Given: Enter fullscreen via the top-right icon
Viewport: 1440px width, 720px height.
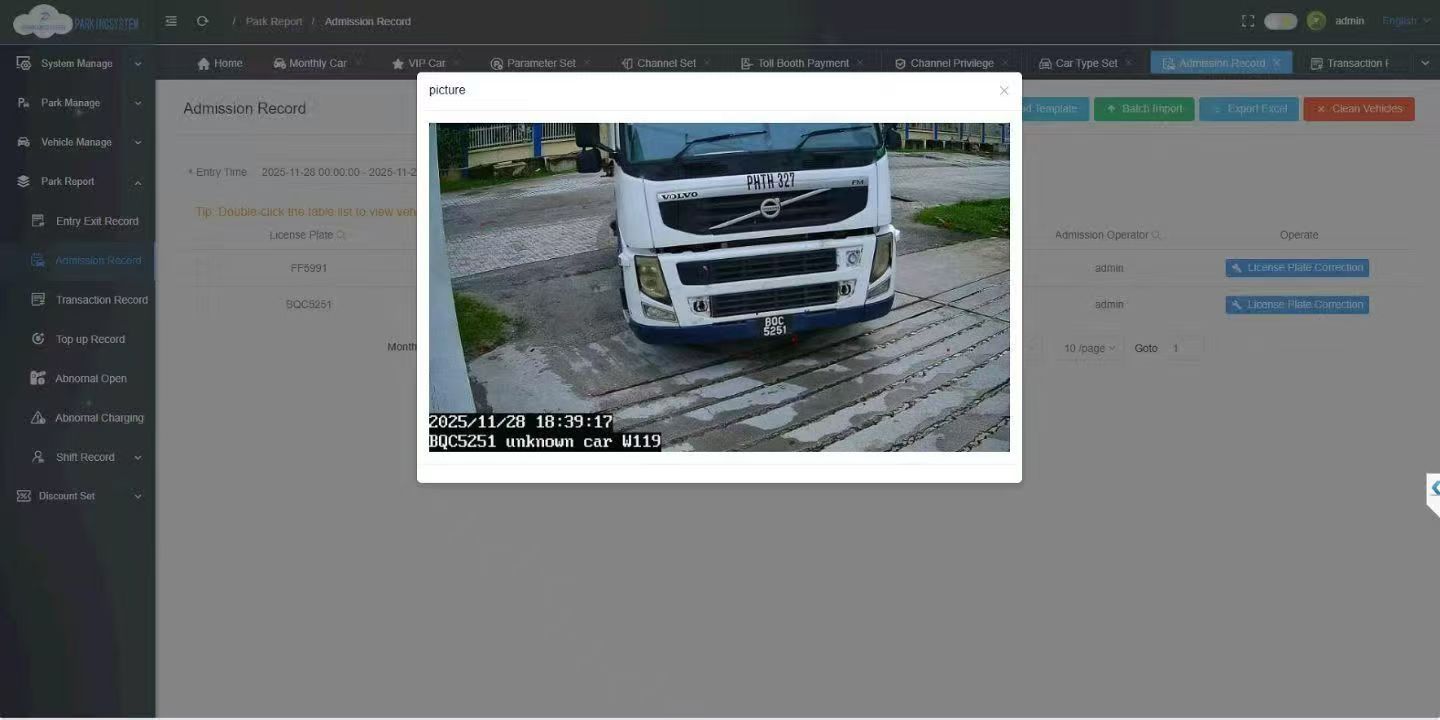Looking at the screenshot, I should 1247,21.
